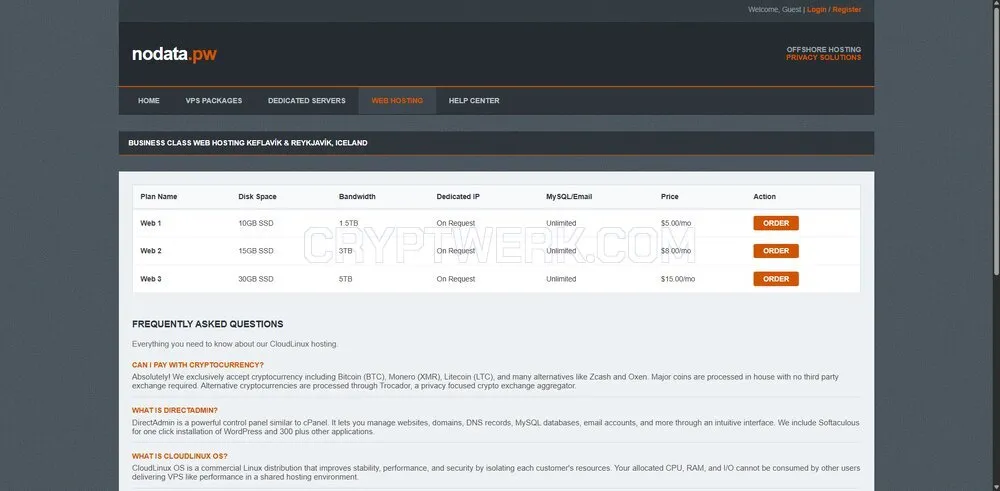Open the VPS PACKAGES menu
The height and width of the screenshot is (491, 1000).
[214, 101]
